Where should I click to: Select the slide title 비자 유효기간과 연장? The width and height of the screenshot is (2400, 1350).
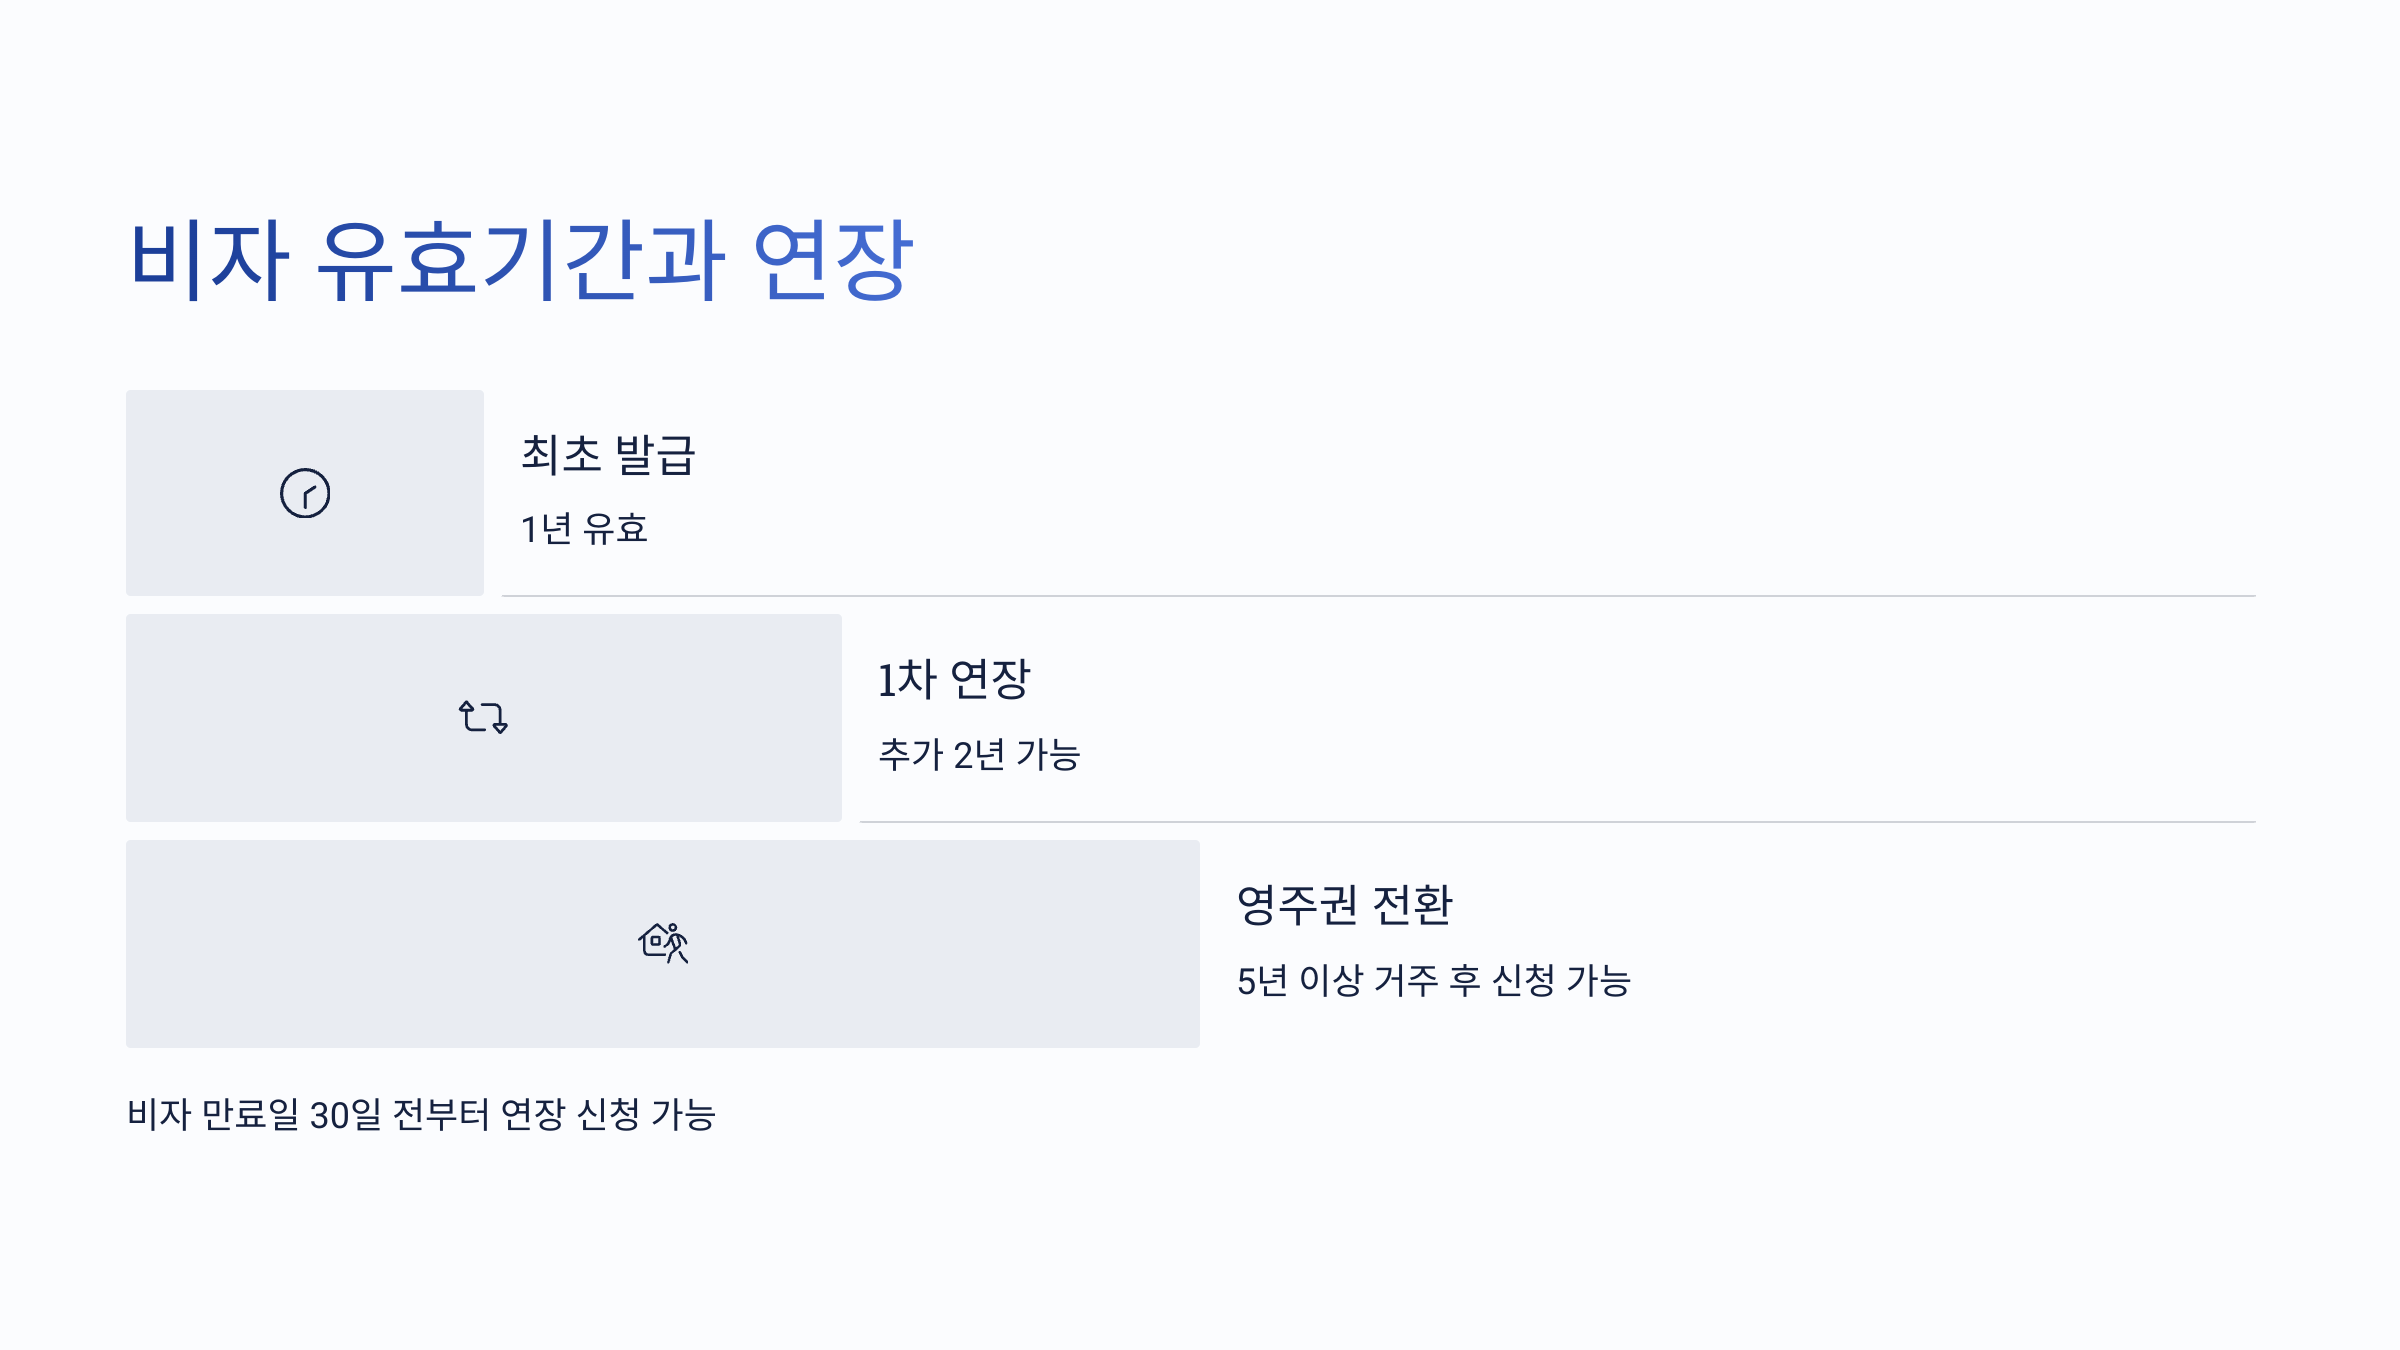point(521,261)
